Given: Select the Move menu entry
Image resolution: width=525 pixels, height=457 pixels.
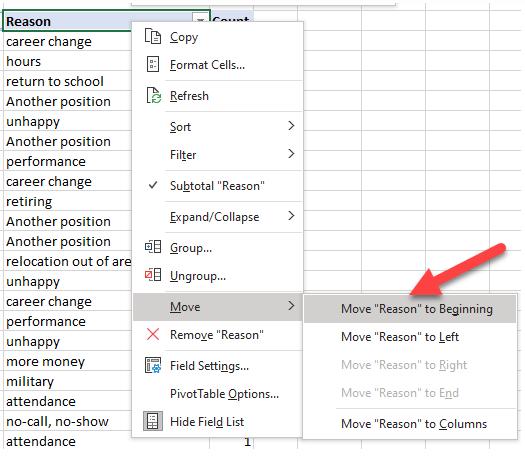Looking at the screenshot, I should point(218,307).
